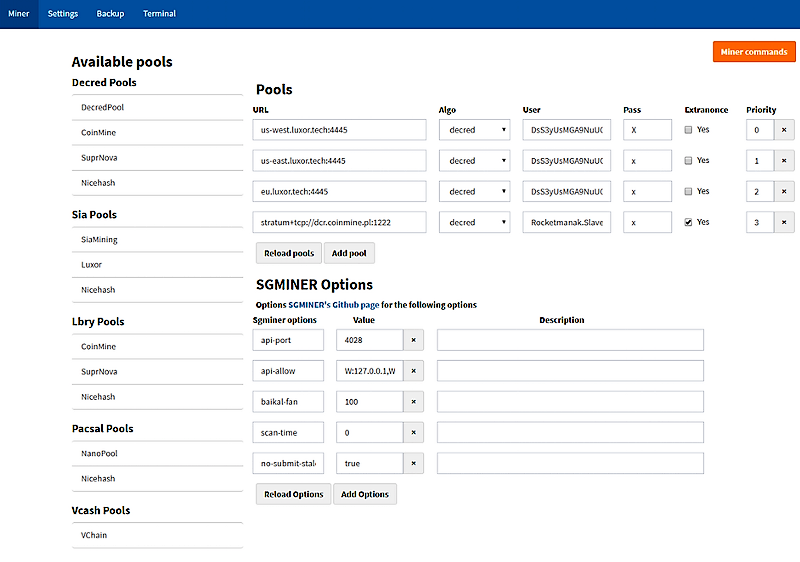Image resolution: width=800 pixels, height=562 pixels.
Task: Enable Extranonce for eu.luxor.tech pool
Action: click(688, 191)
